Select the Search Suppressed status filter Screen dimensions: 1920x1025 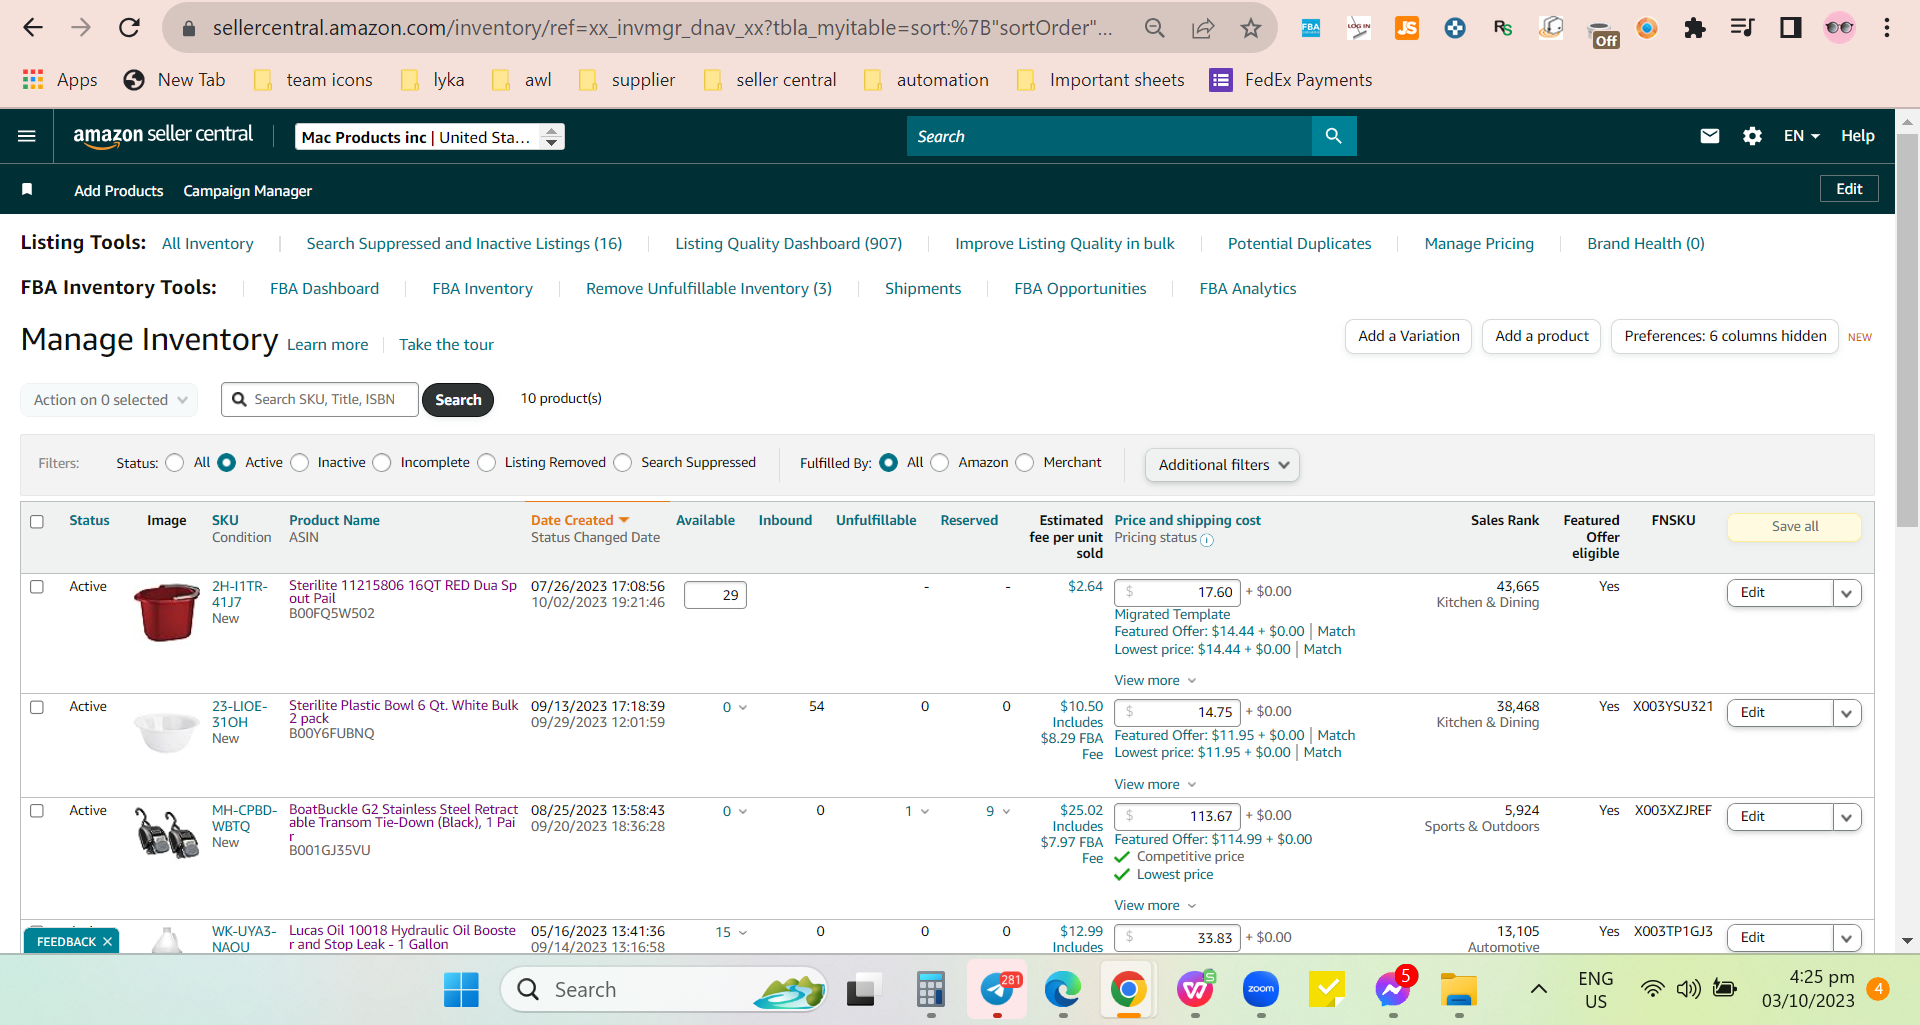623,463
